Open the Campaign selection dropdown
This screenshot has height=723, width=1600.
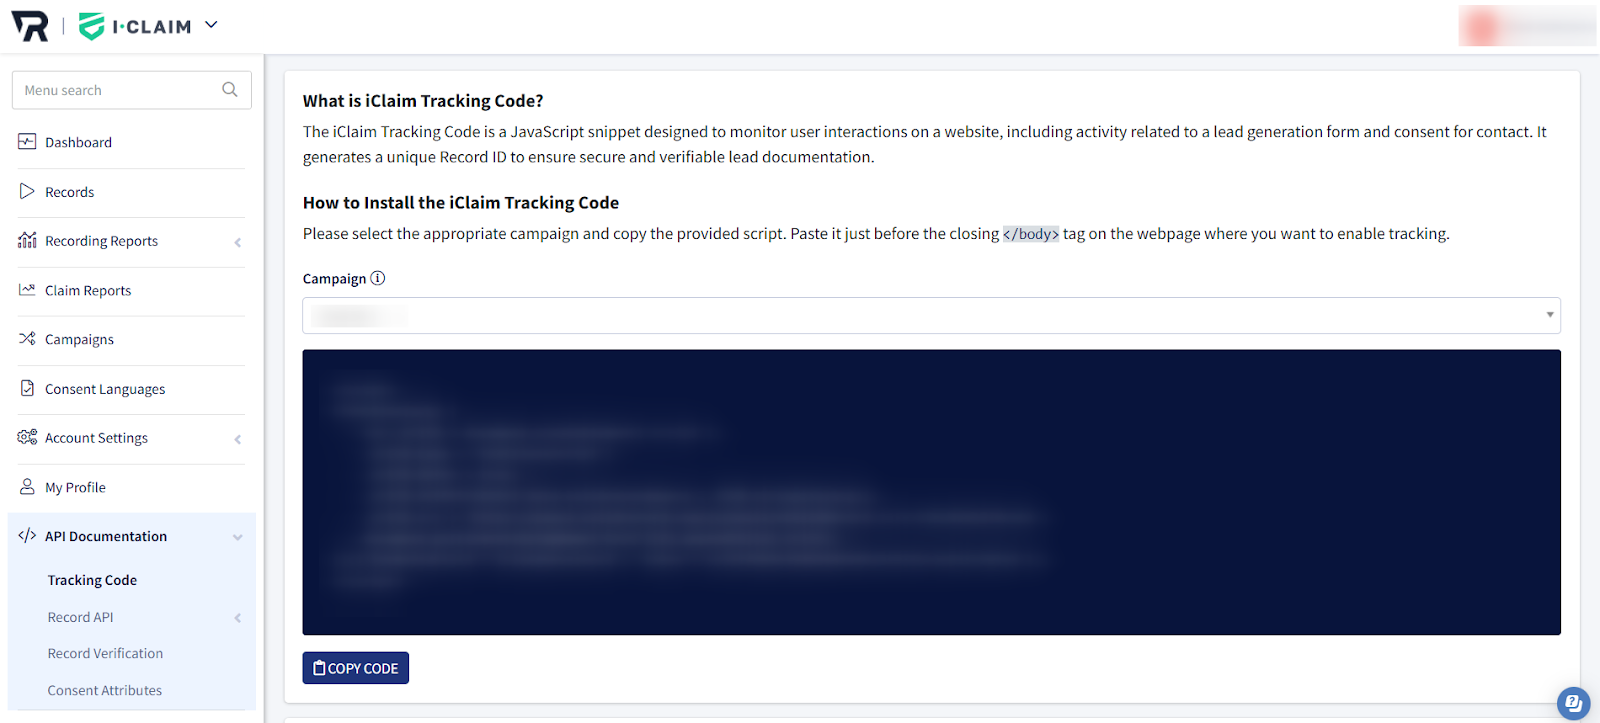coord(931,315)
